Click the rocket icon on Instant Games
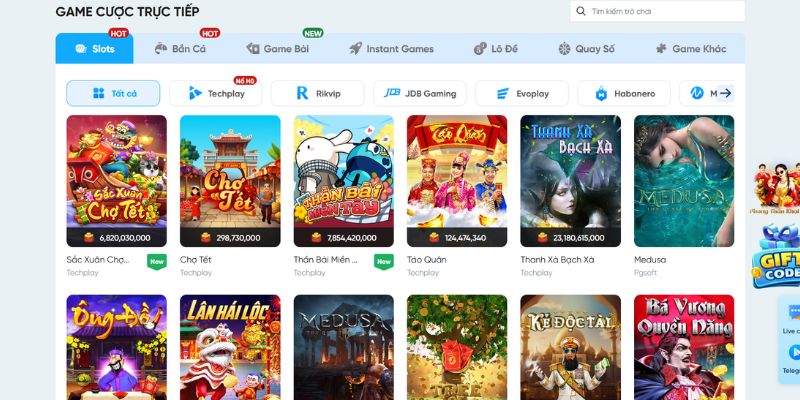Image resolution: width=800 pixels, height=400 pixels. pyautogui.click(x=356, y=48)
